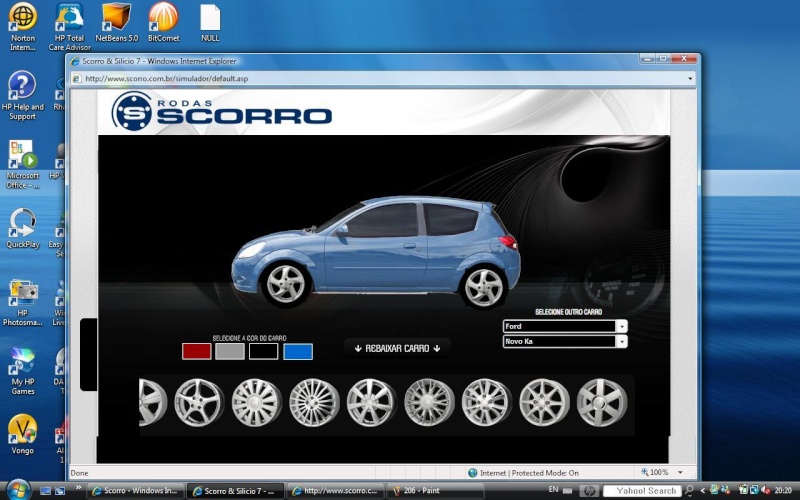Click the EN language indicator

[x=554, y=489]
